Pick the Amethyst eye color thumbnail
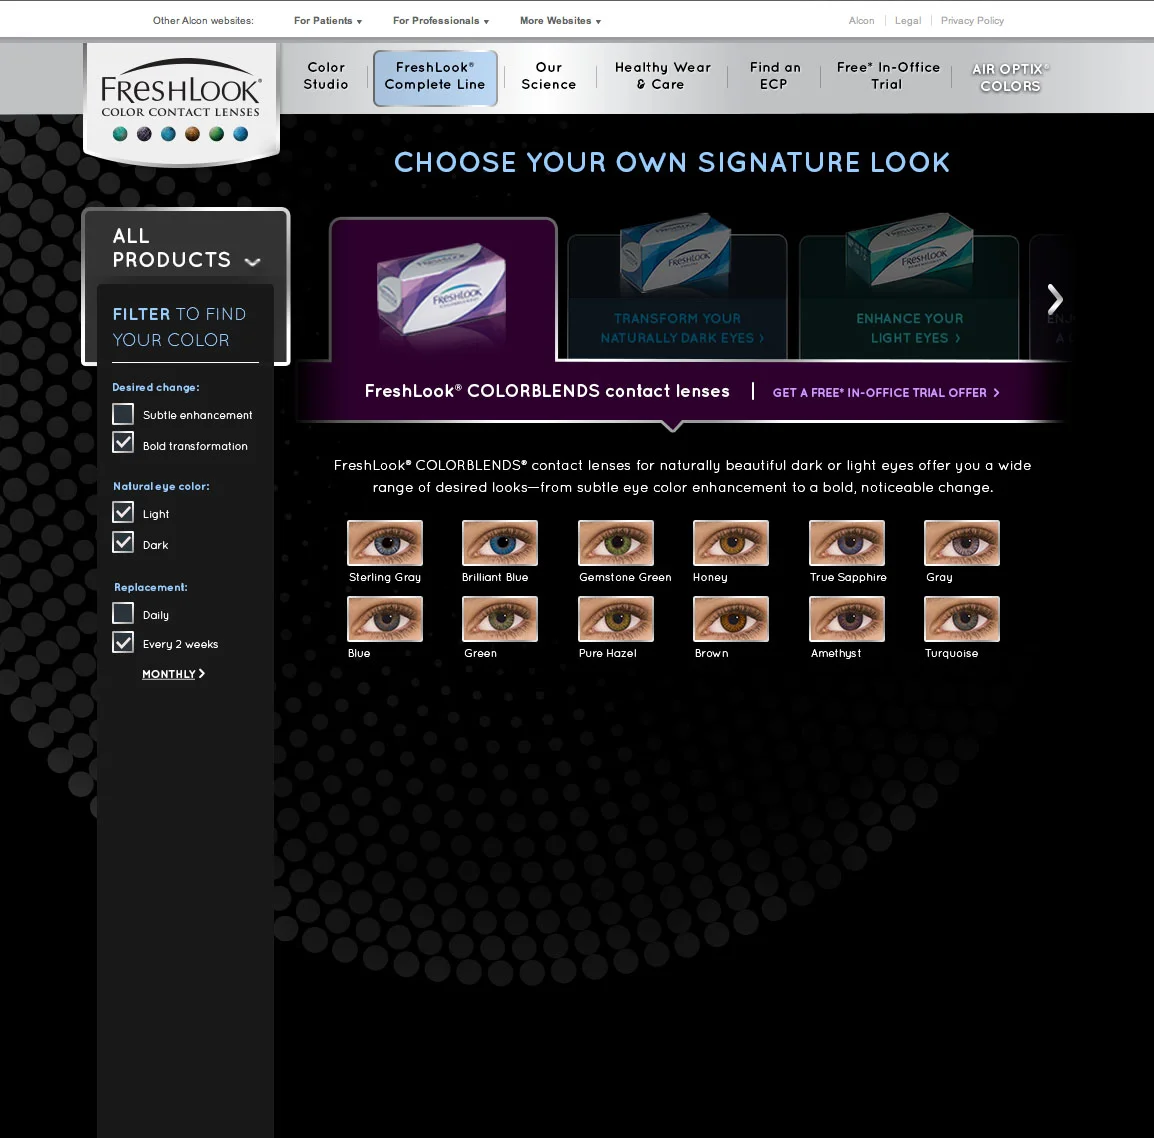 coord(847,619)
